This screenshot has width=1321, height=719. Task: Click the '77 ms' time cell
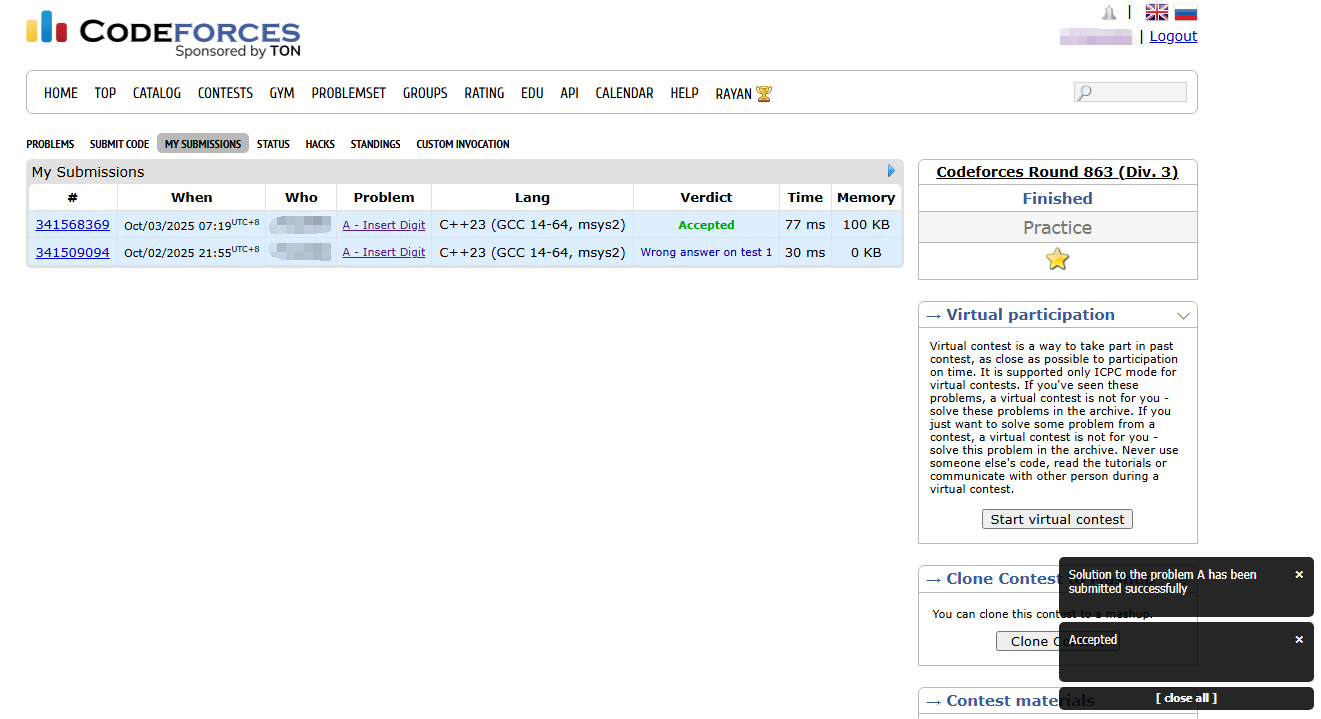pos(805,225)
